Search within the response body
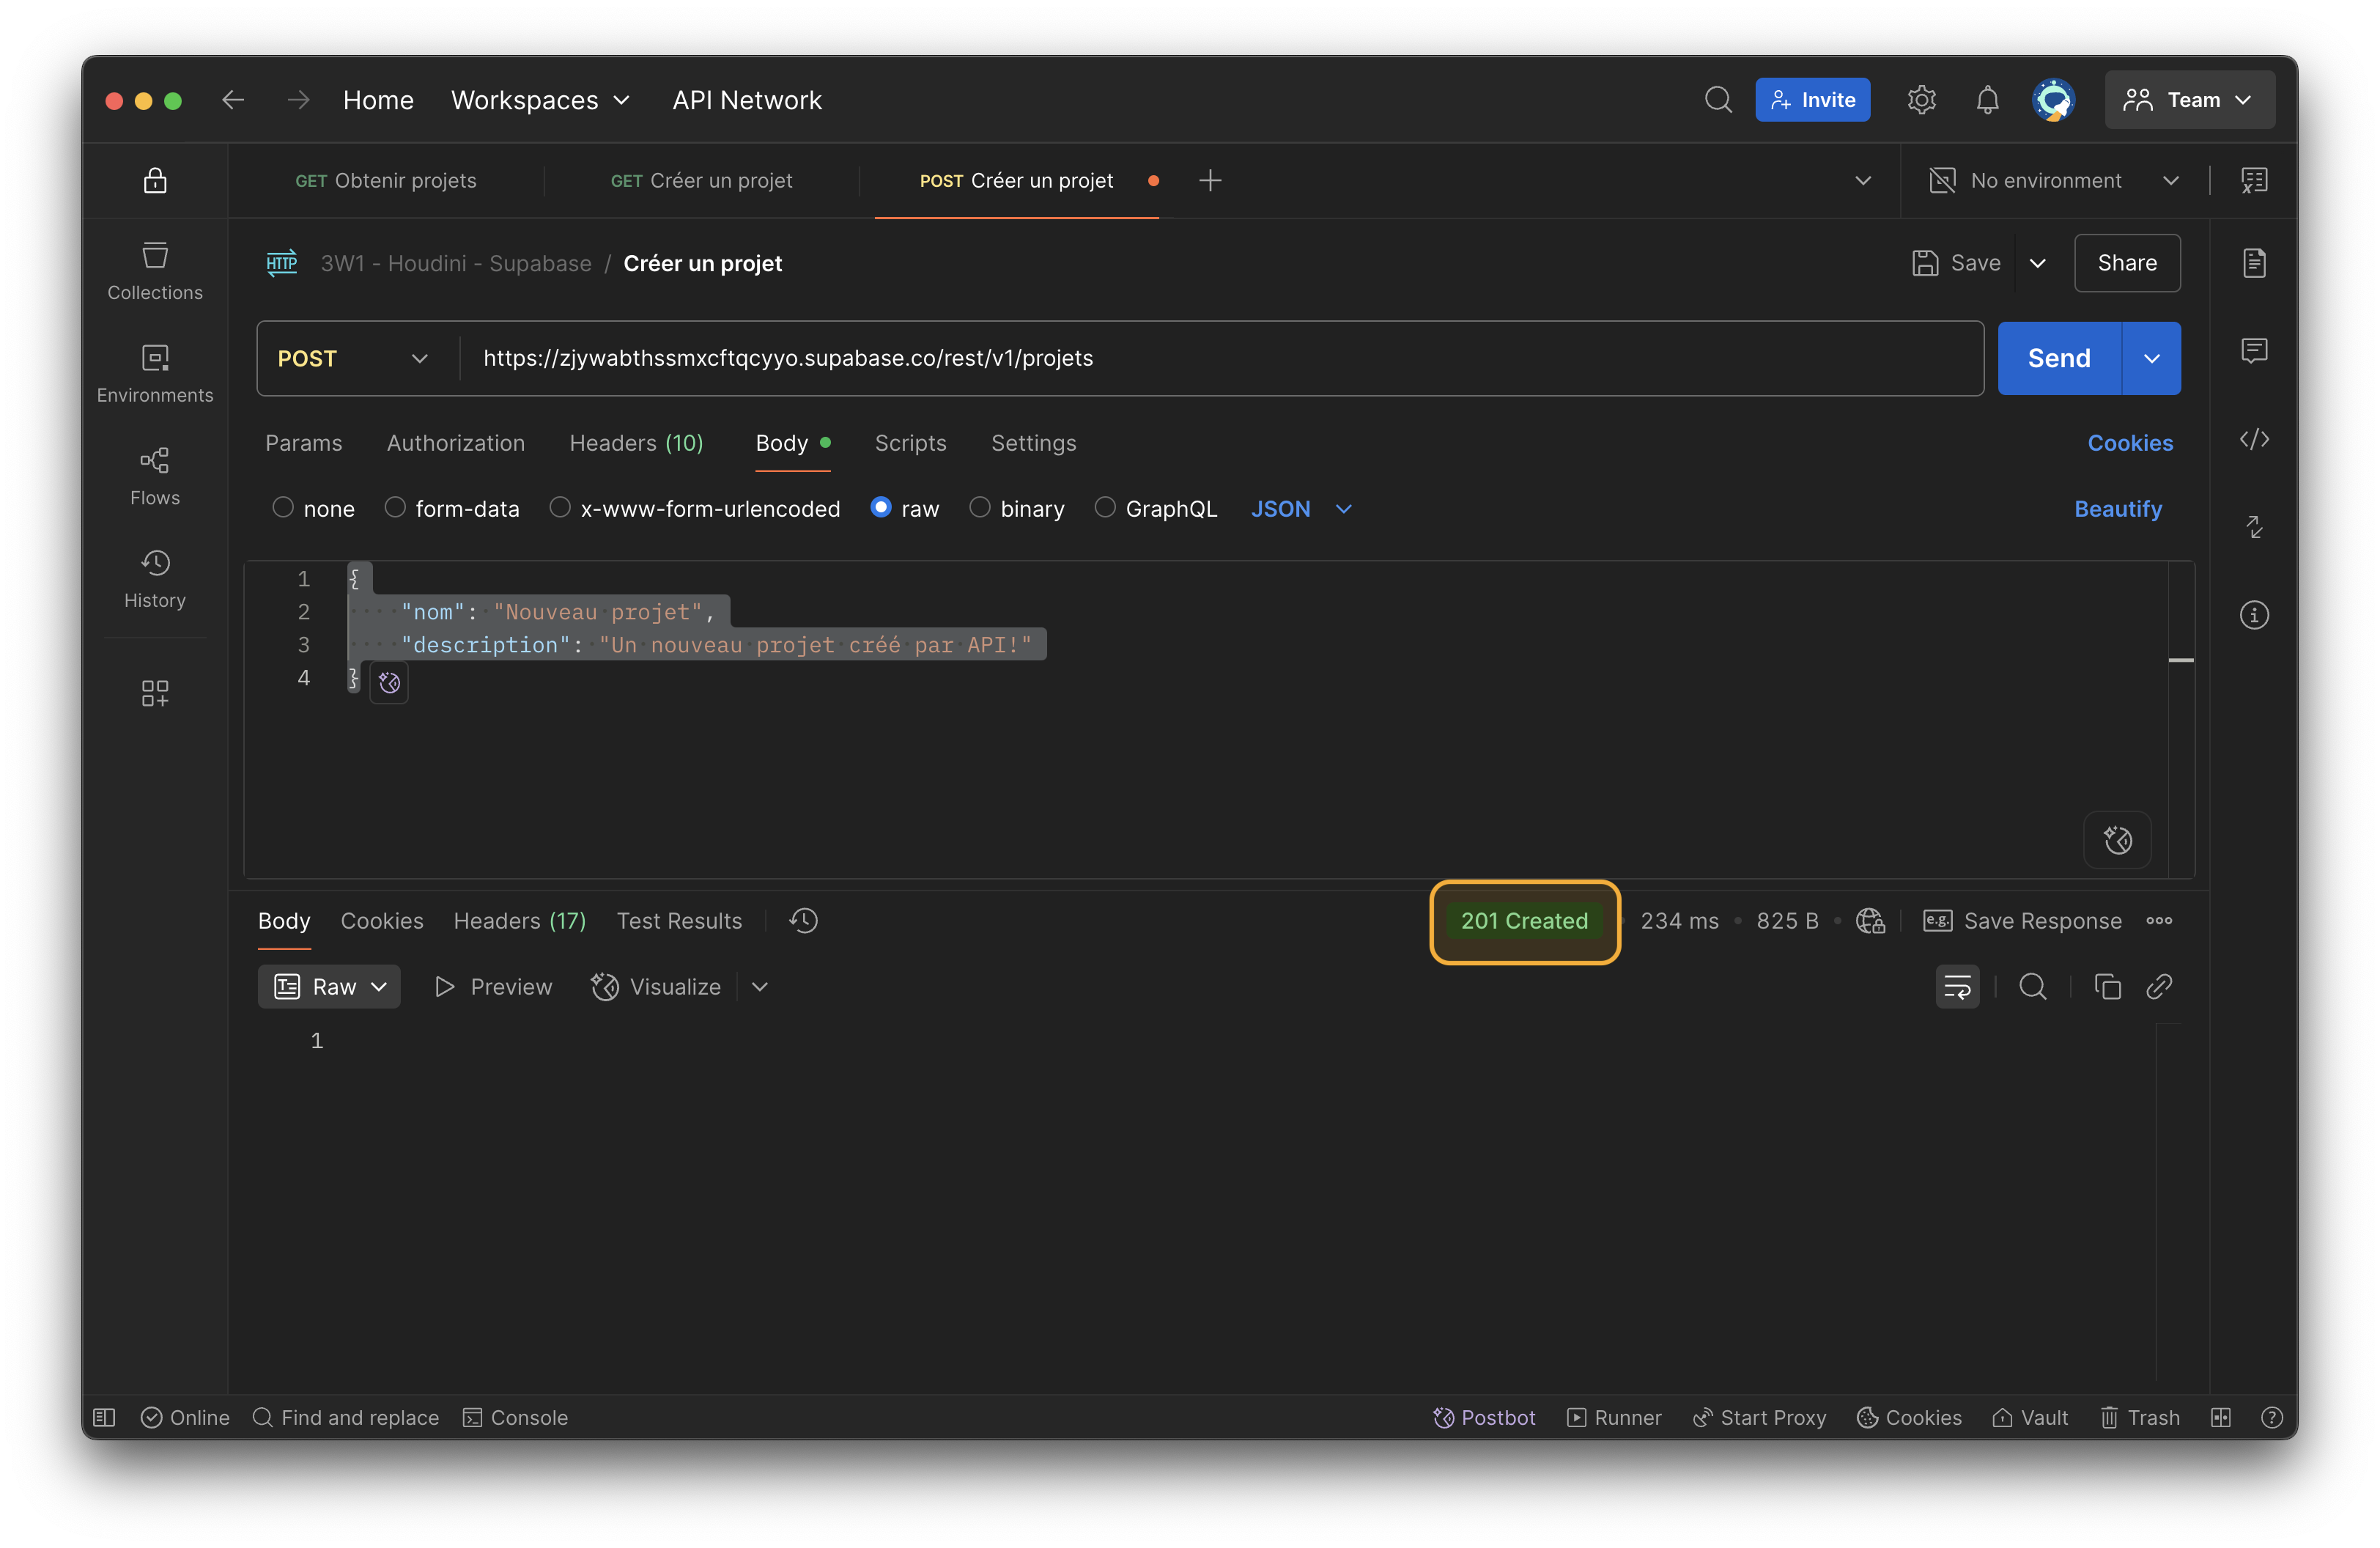 (x=2032, y=987)
